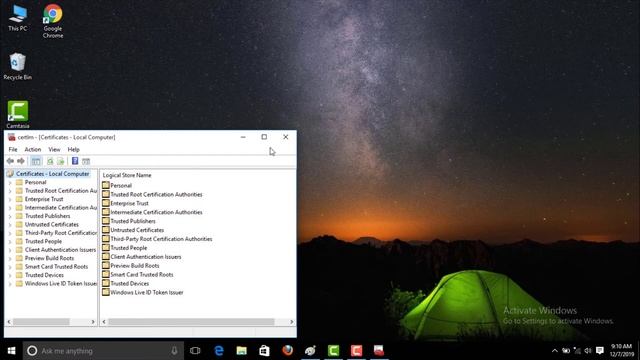Select Trusted Publishers in right list
The image size is (640, 360).
(133, 221)
